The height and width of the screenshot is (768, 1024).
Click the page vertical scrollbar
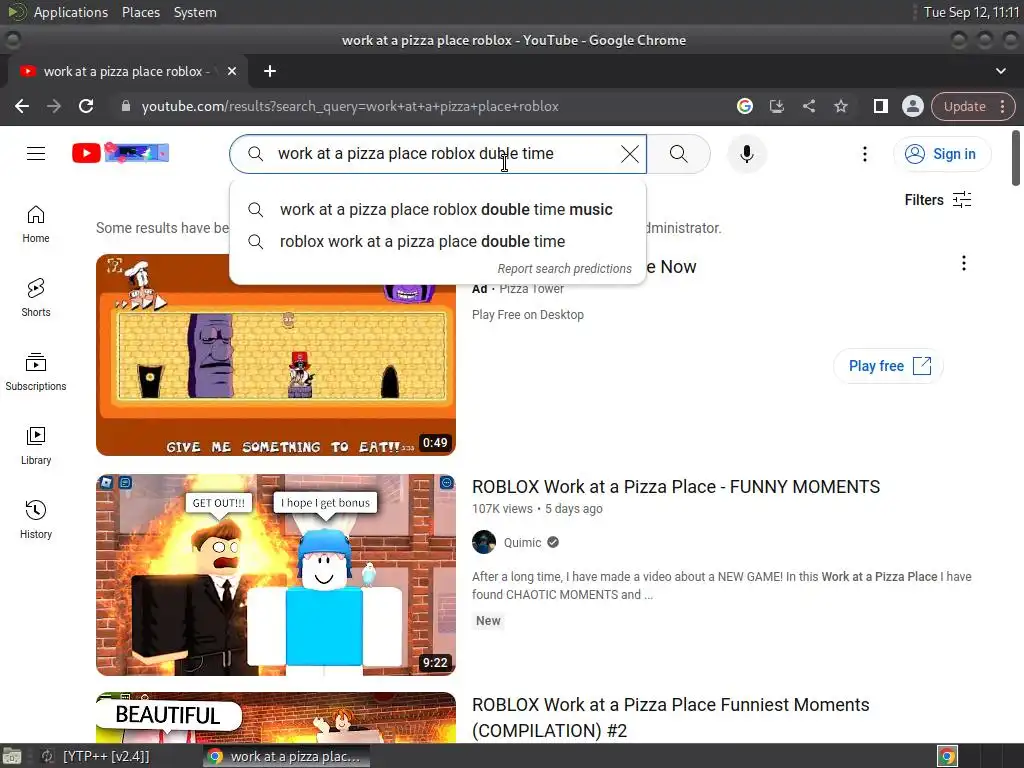[1016, 158]
